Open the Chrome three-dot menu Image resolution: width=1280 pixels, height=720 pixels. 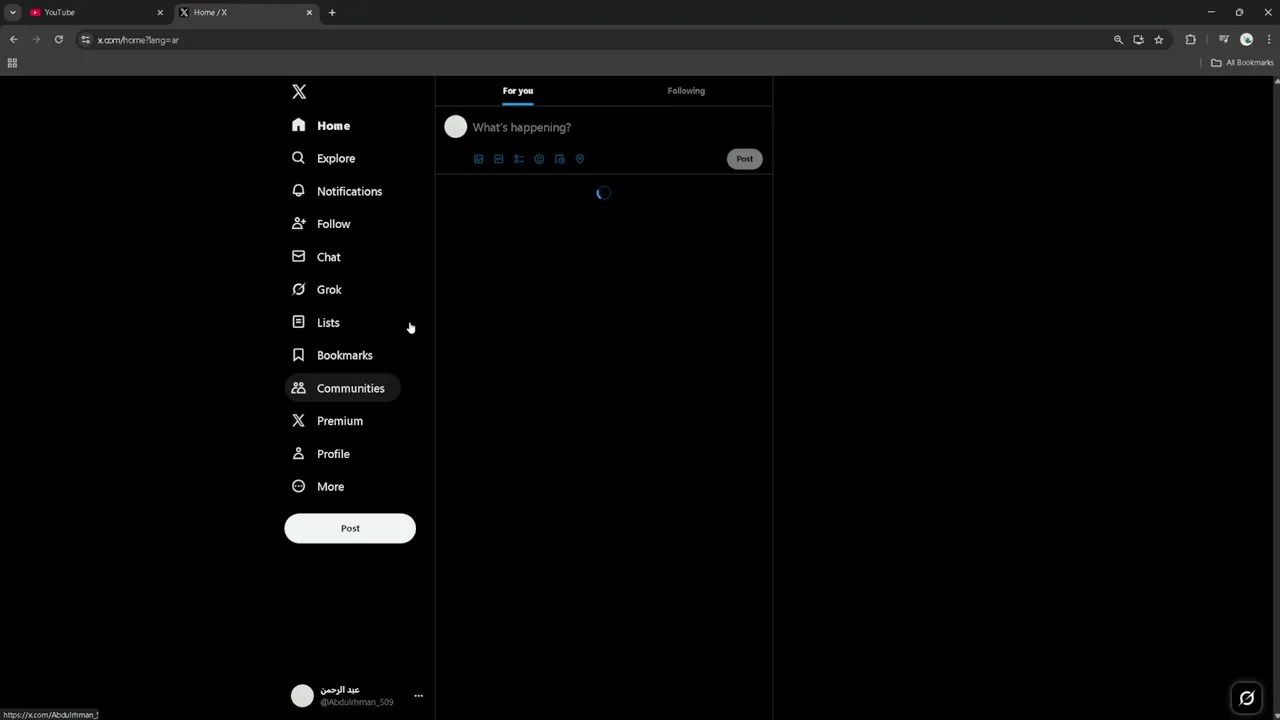coord(1267,40)
